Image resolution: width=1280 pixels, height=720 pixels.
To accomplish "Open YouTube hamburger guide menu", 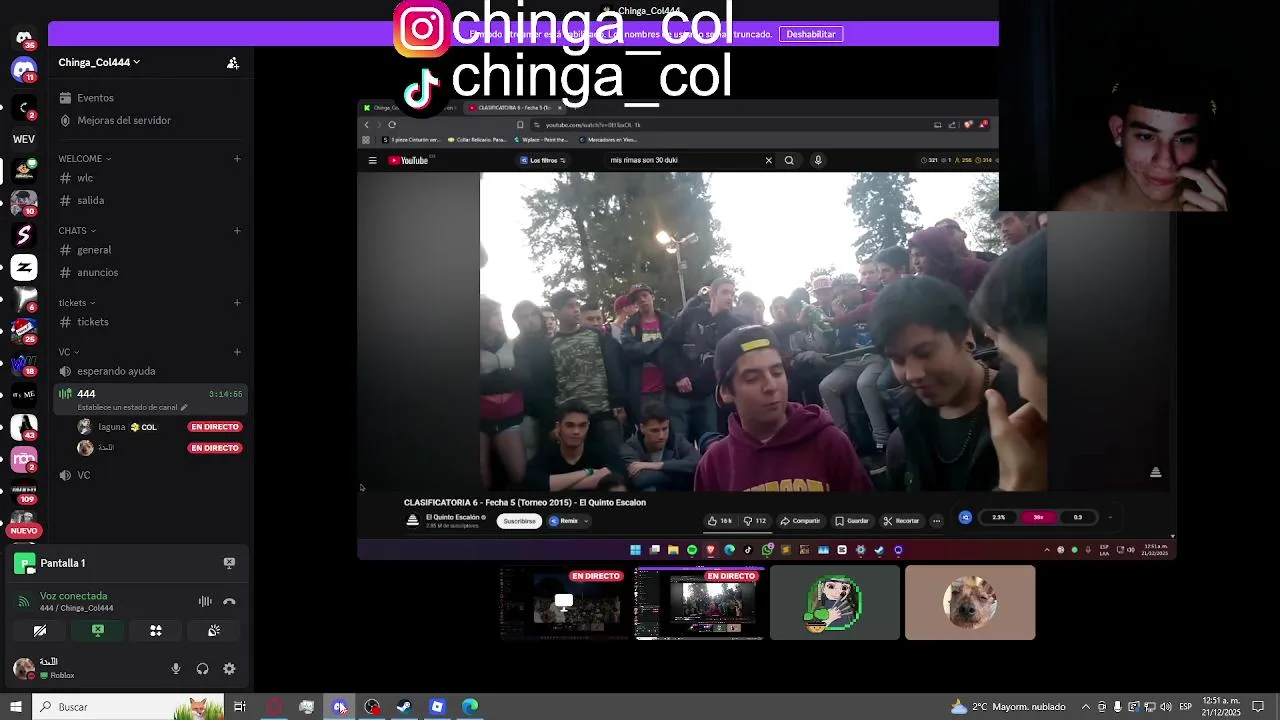I will (x=372, y=160).
